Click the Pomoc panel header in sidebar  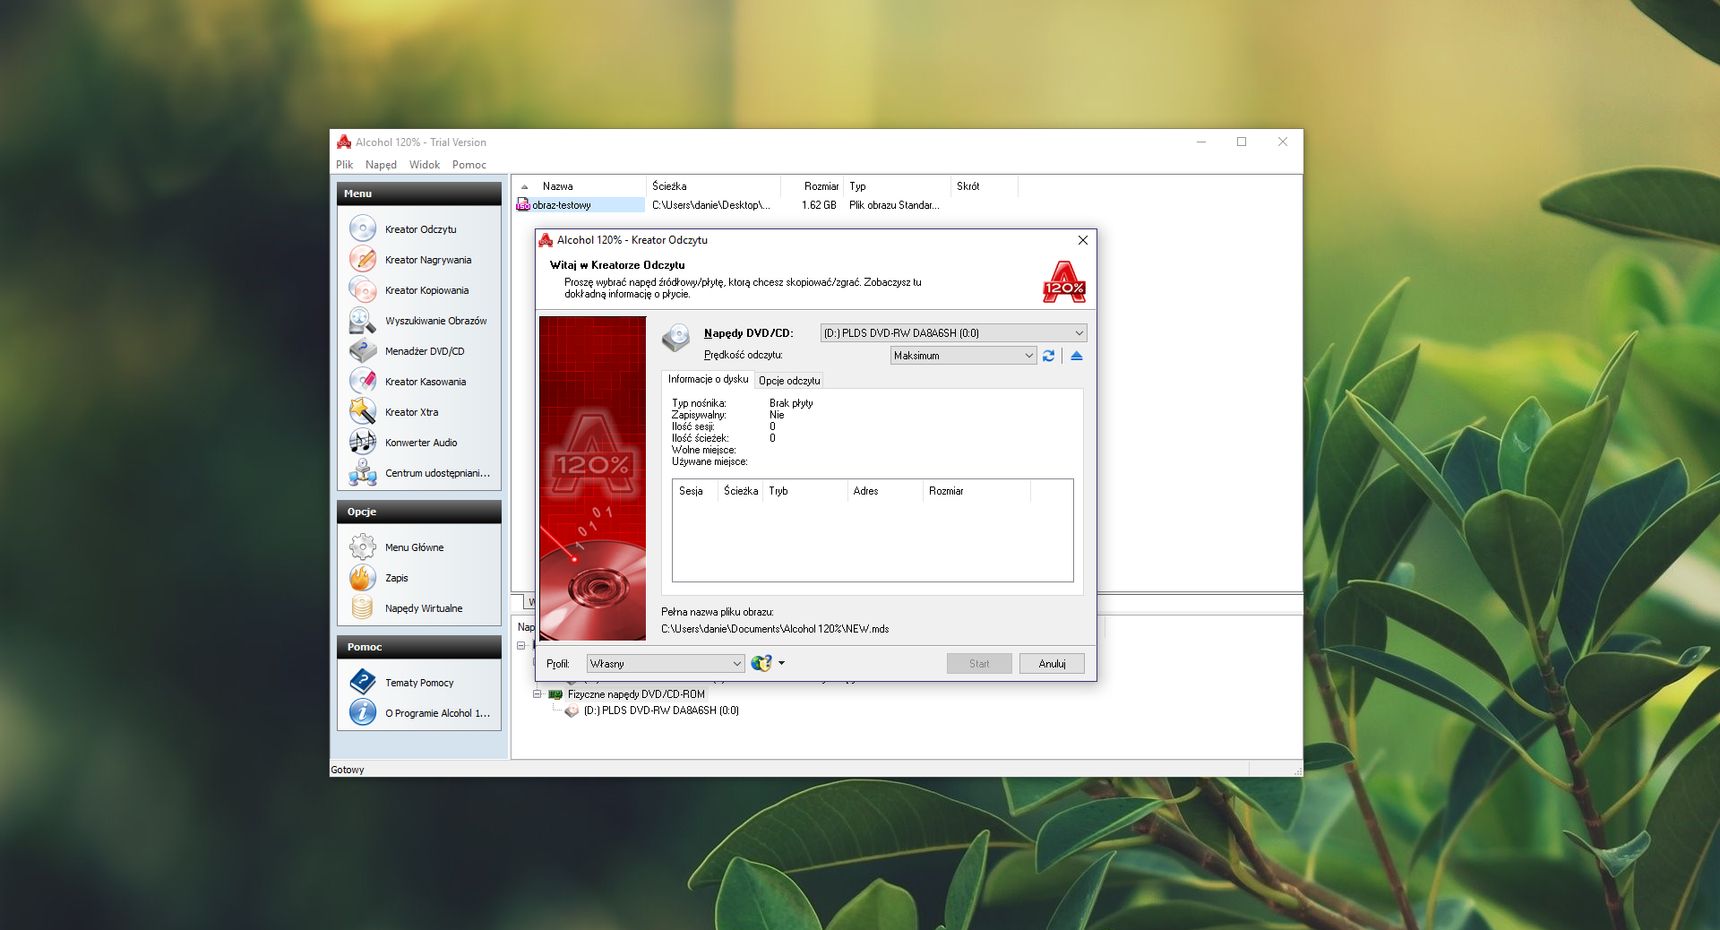coord(419,647)
